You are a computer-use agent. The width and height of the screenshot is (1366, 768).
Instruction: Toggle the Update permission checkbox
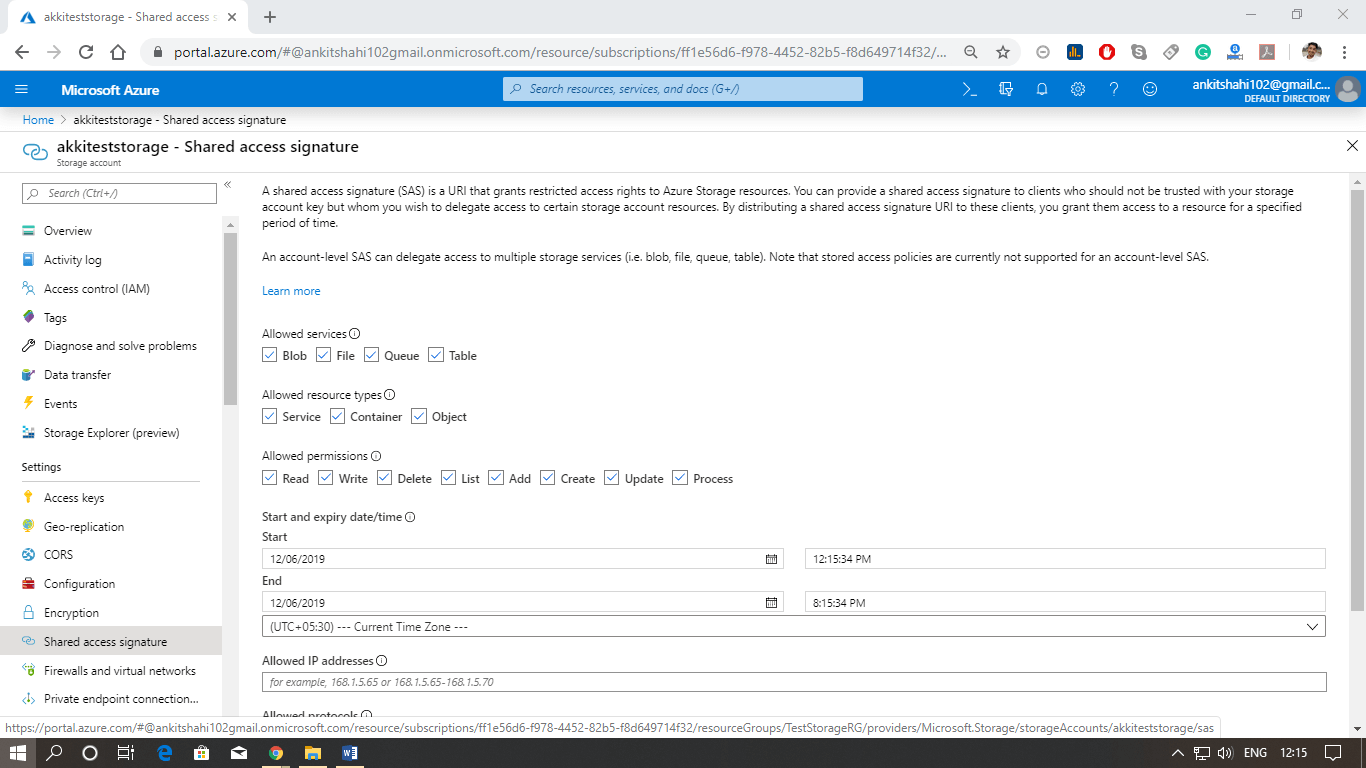612,478
